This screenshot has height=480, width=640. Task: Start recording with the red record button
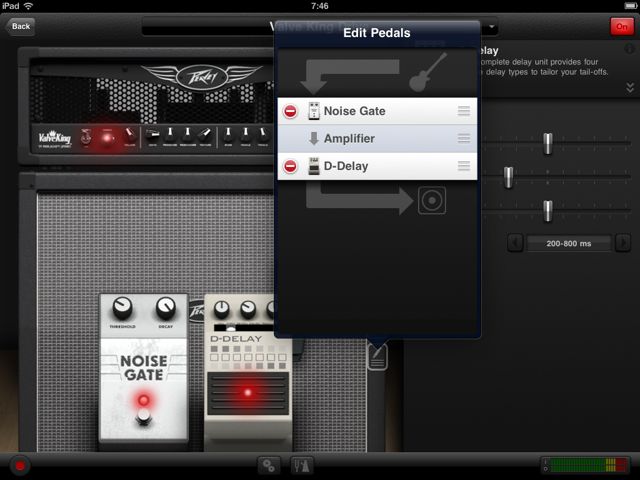tap(20, 466)
